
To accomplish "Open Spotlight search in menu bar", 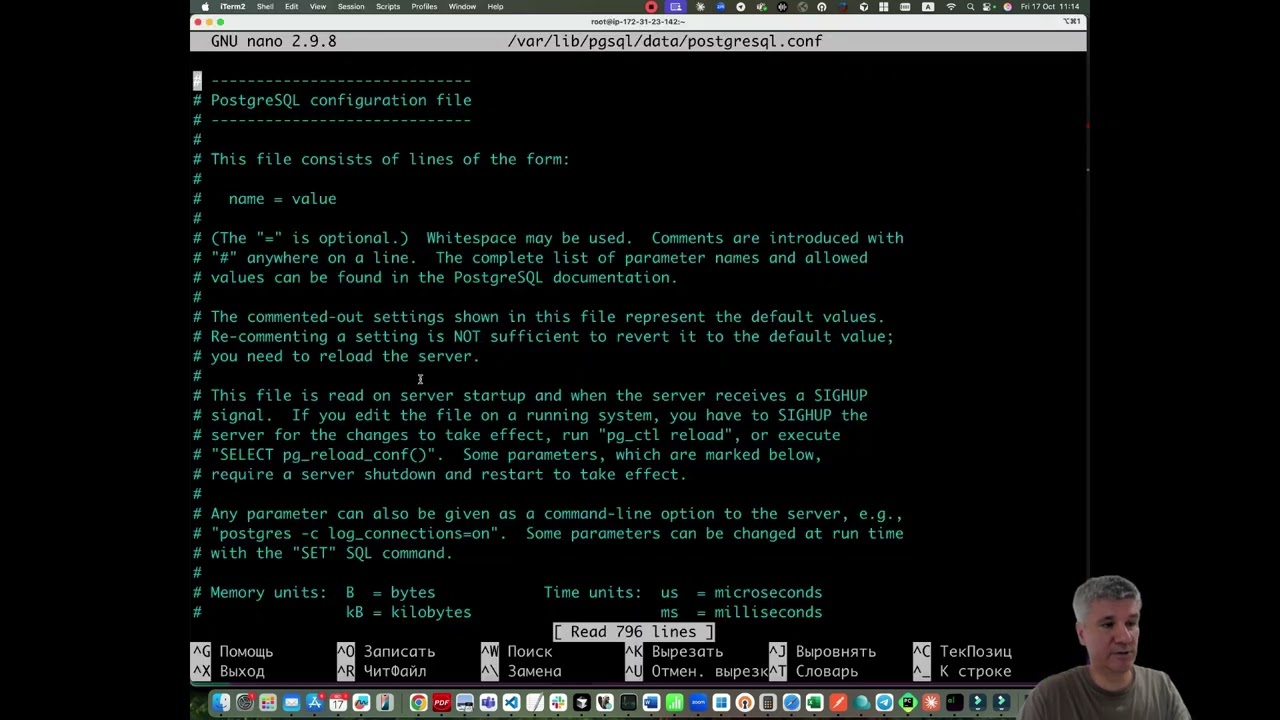I will tap(970, 6).
